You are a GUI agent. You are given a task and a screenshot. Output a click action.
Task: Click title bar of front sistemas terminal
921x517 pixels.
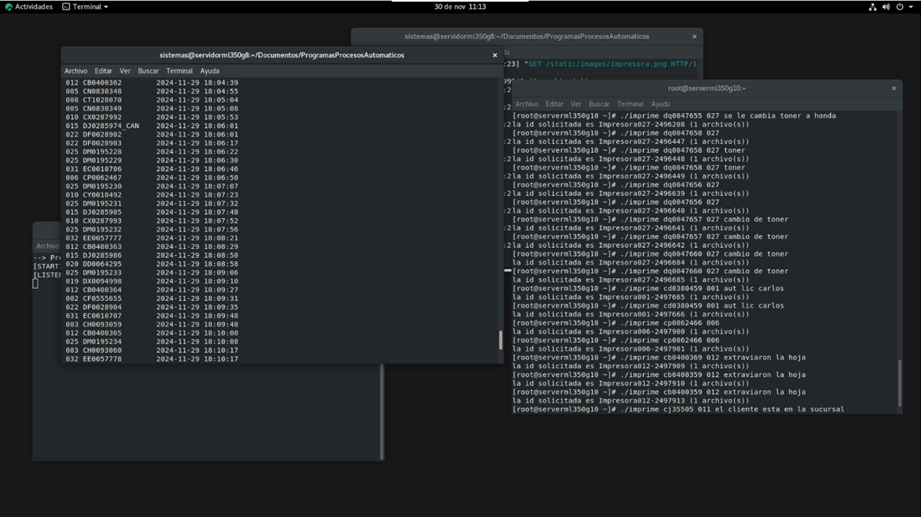pos(282,55)
